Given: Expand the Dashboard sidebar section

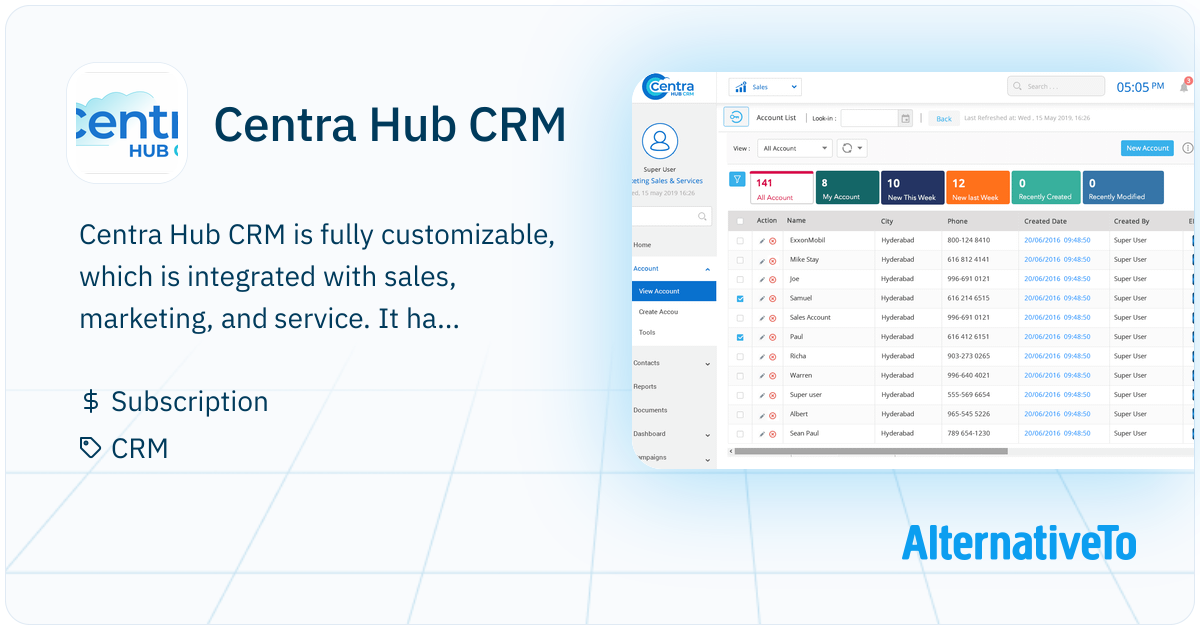Looking at the screenshot, I should (708, 434).
